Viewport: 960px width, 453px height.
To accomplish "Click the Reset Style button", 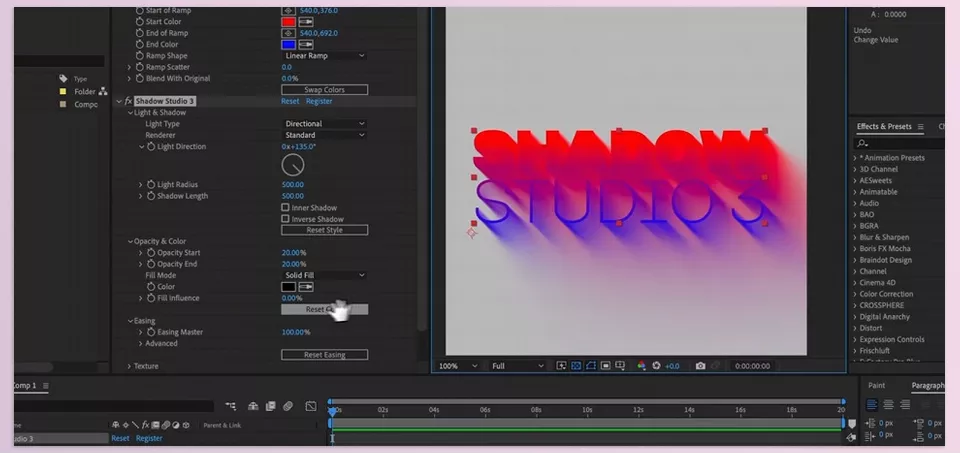I will point(324,230).
